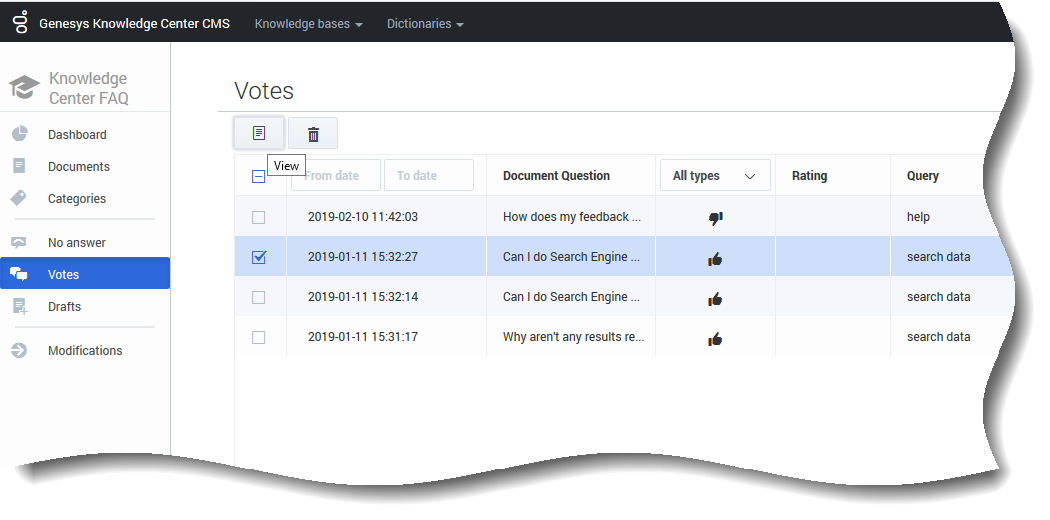Screen dimensions: 1050x520
Task: Select the checkbox for the 15:31:17 vote
Action: pyautogui.click(x=259, y=337)
